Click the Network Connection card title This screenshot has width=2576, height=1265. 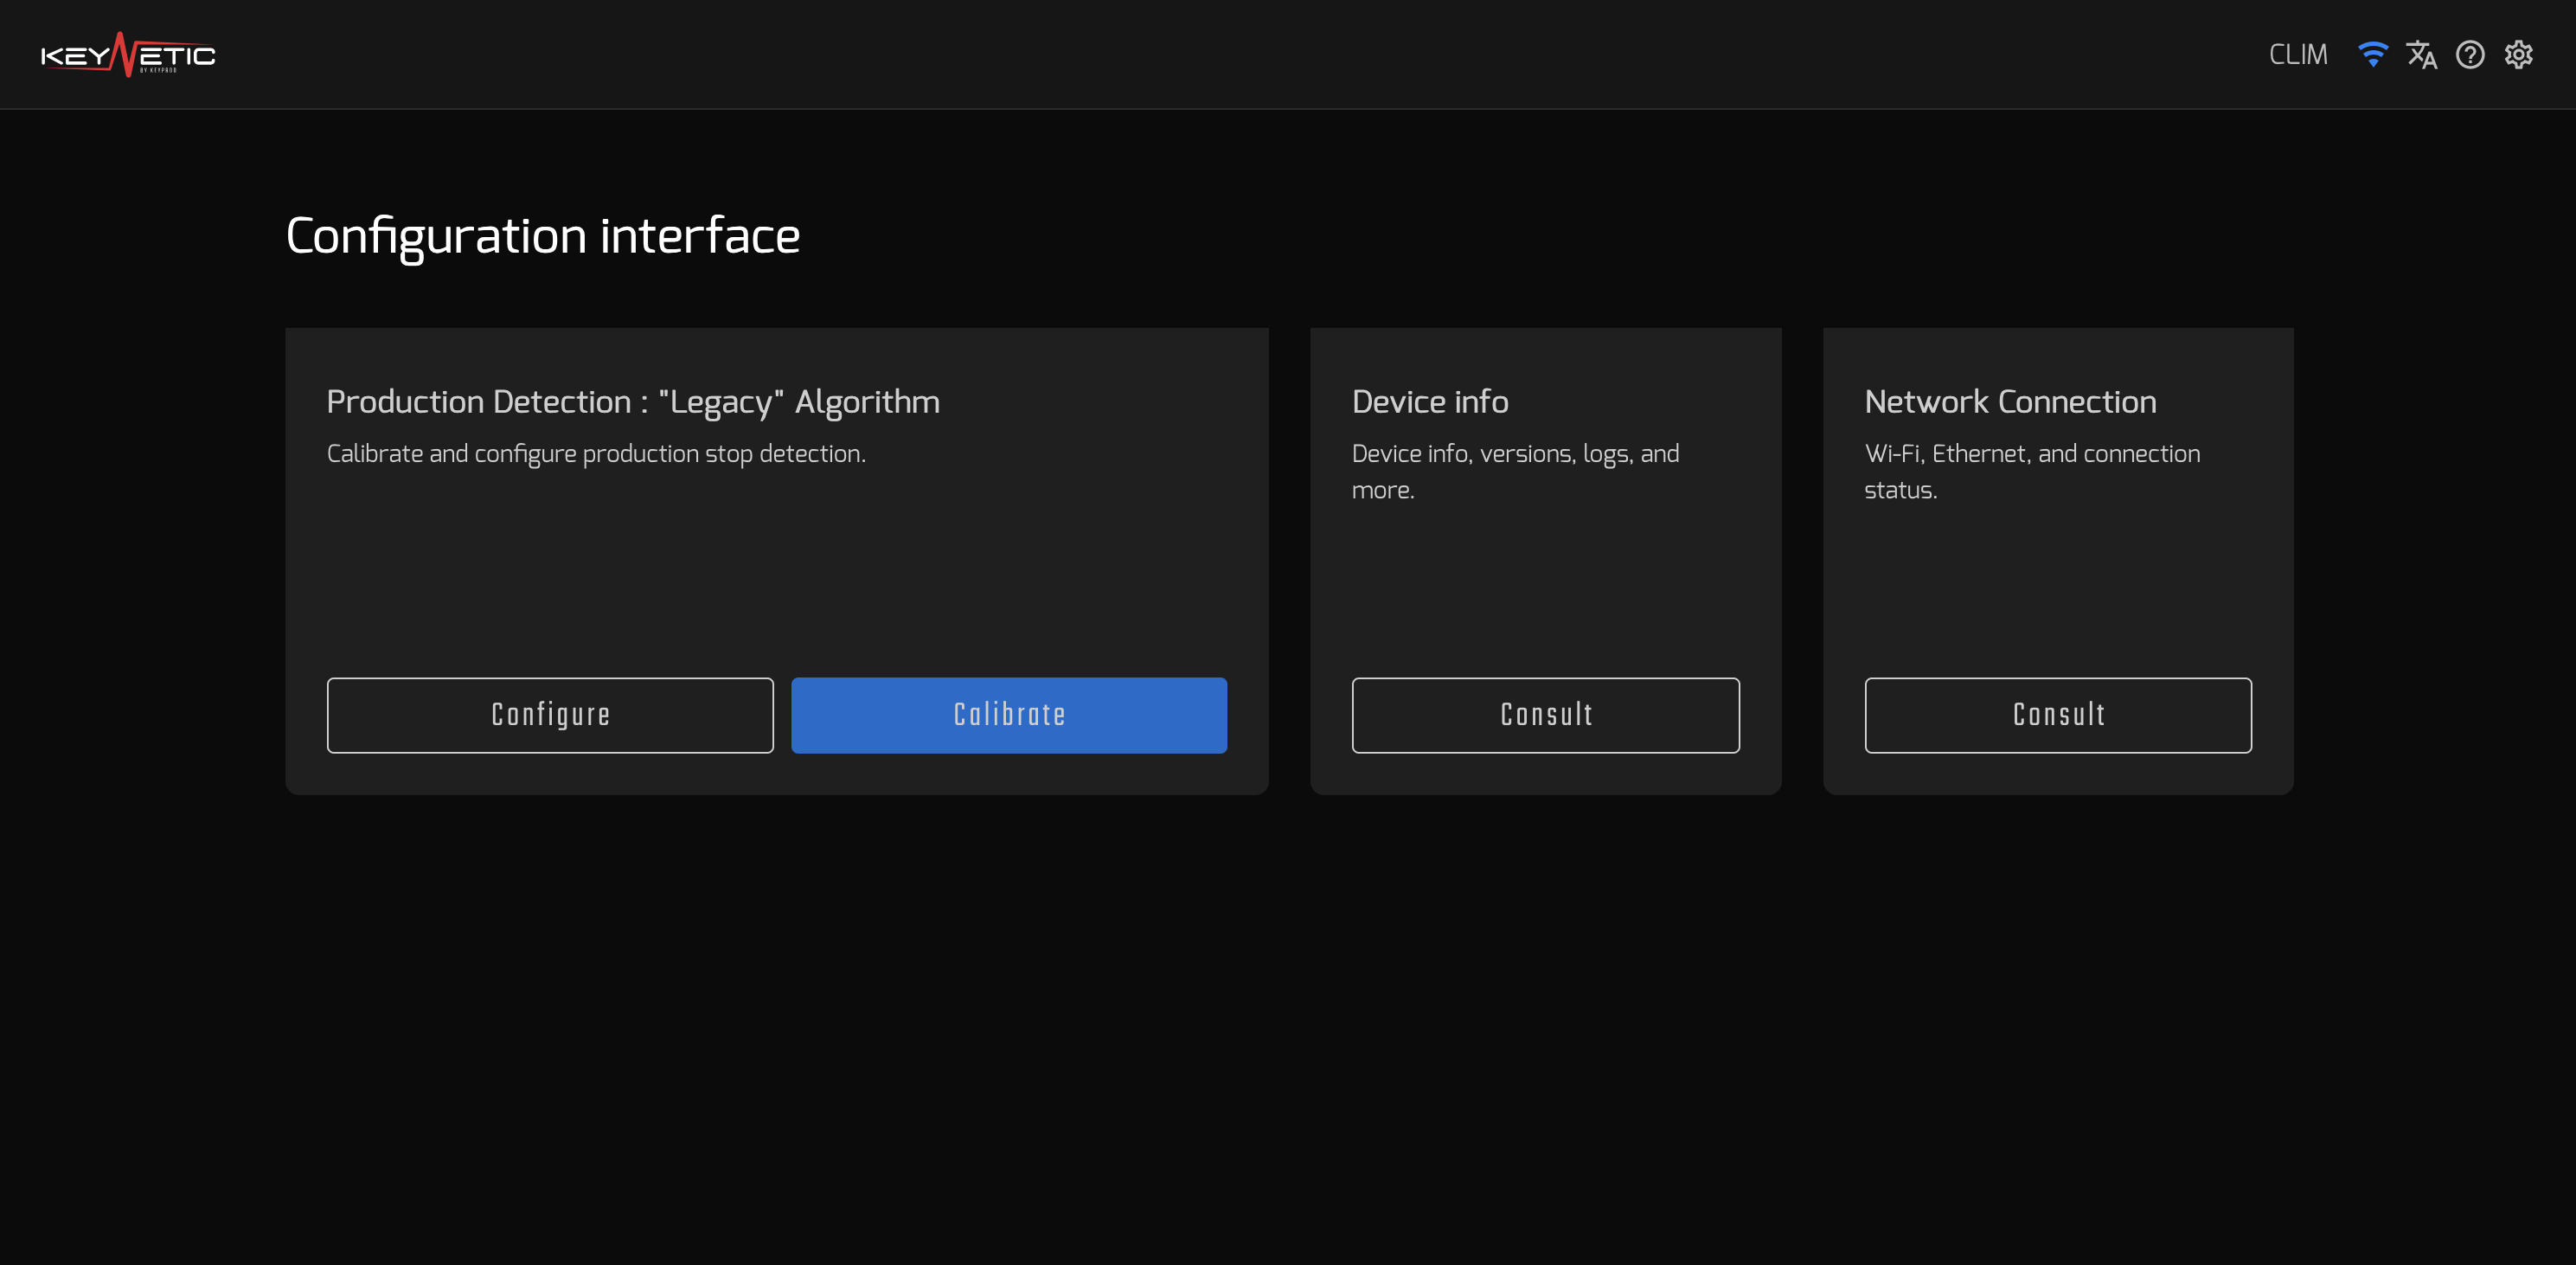click(x=2010, y=402)
